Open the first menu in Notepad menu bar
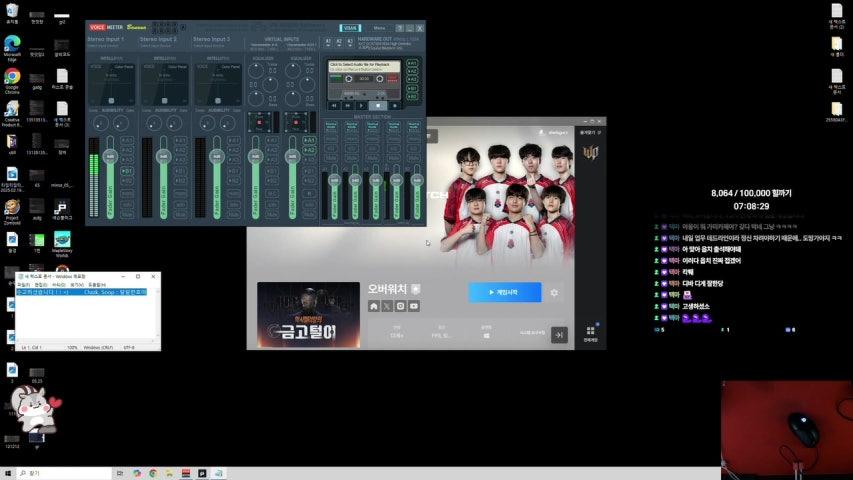Viewport: 853px width, 480px height. pyautogui.click(x=23, y=285)
